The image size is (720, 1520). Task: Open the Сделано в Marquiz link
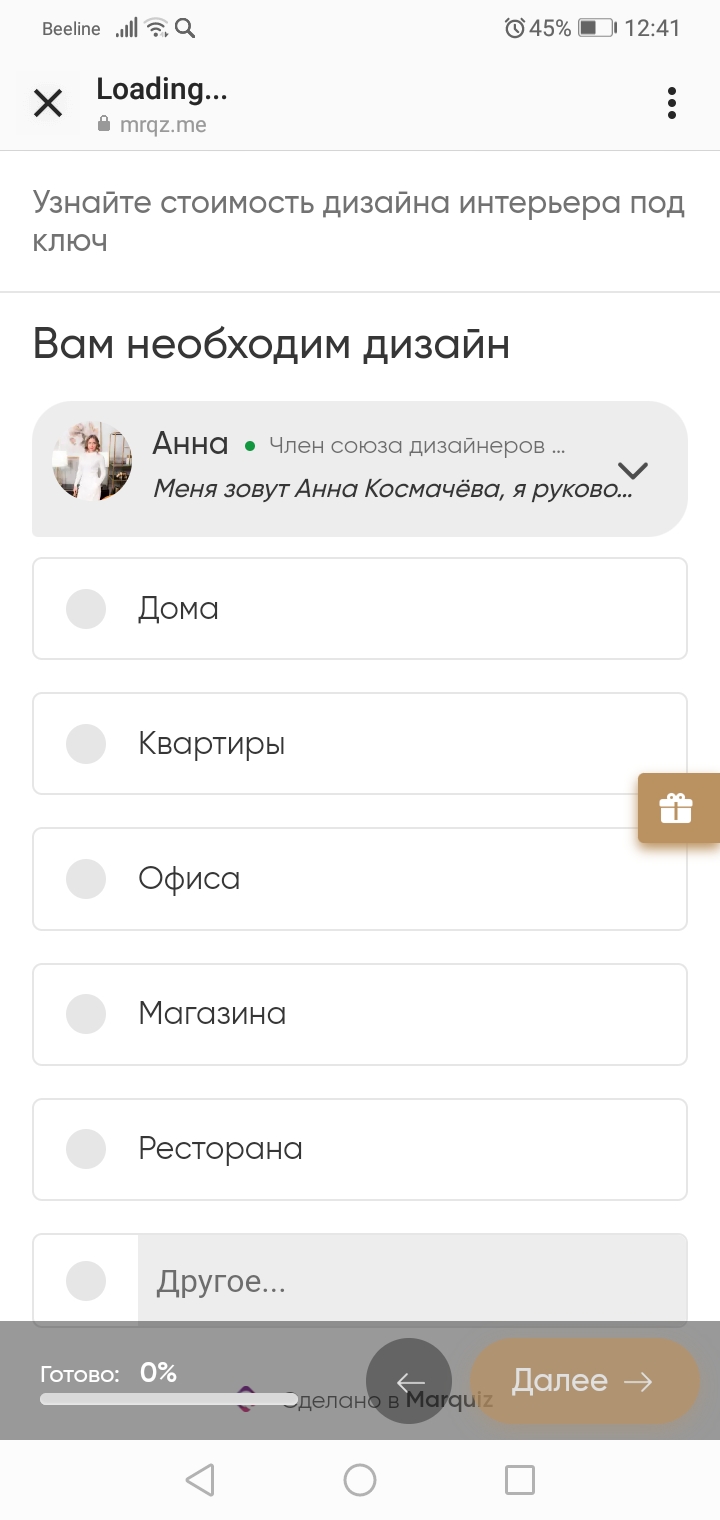click(364, 1399)
